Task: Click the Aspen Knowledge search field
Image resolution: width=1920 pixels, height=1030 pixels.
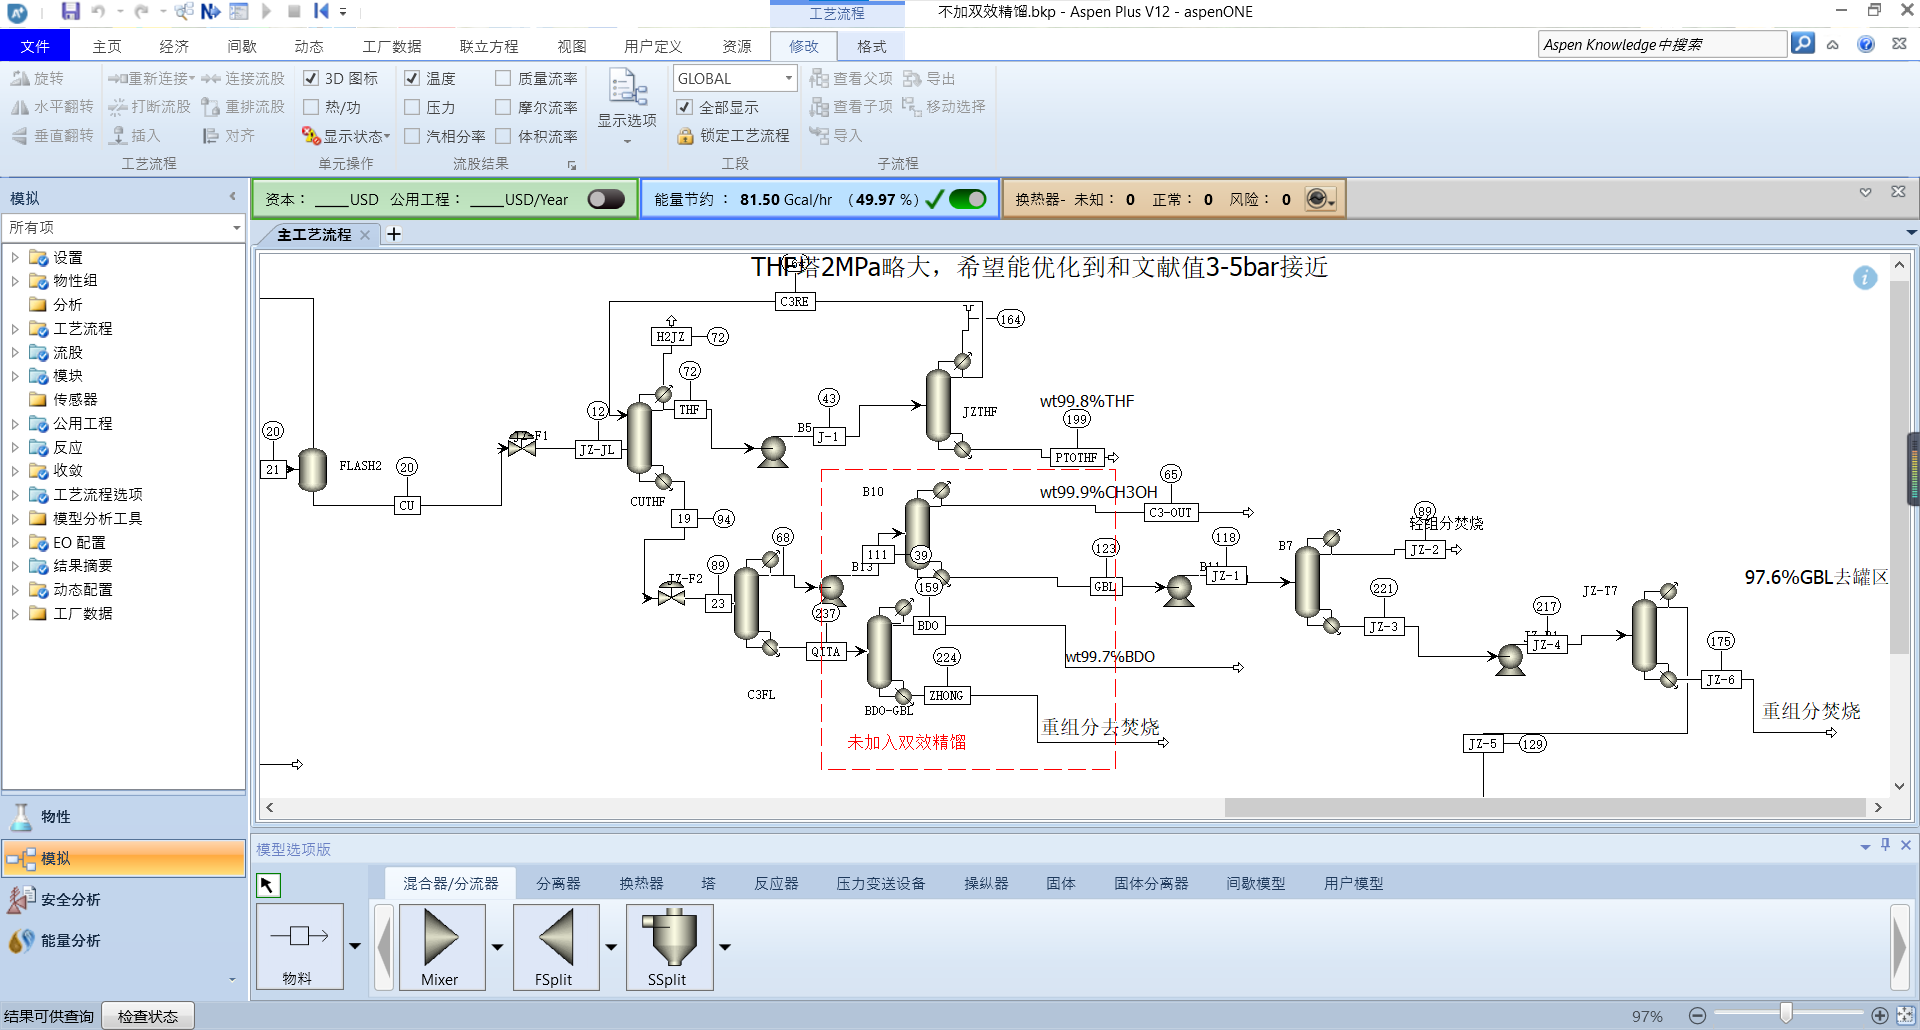Action: 1662,44
